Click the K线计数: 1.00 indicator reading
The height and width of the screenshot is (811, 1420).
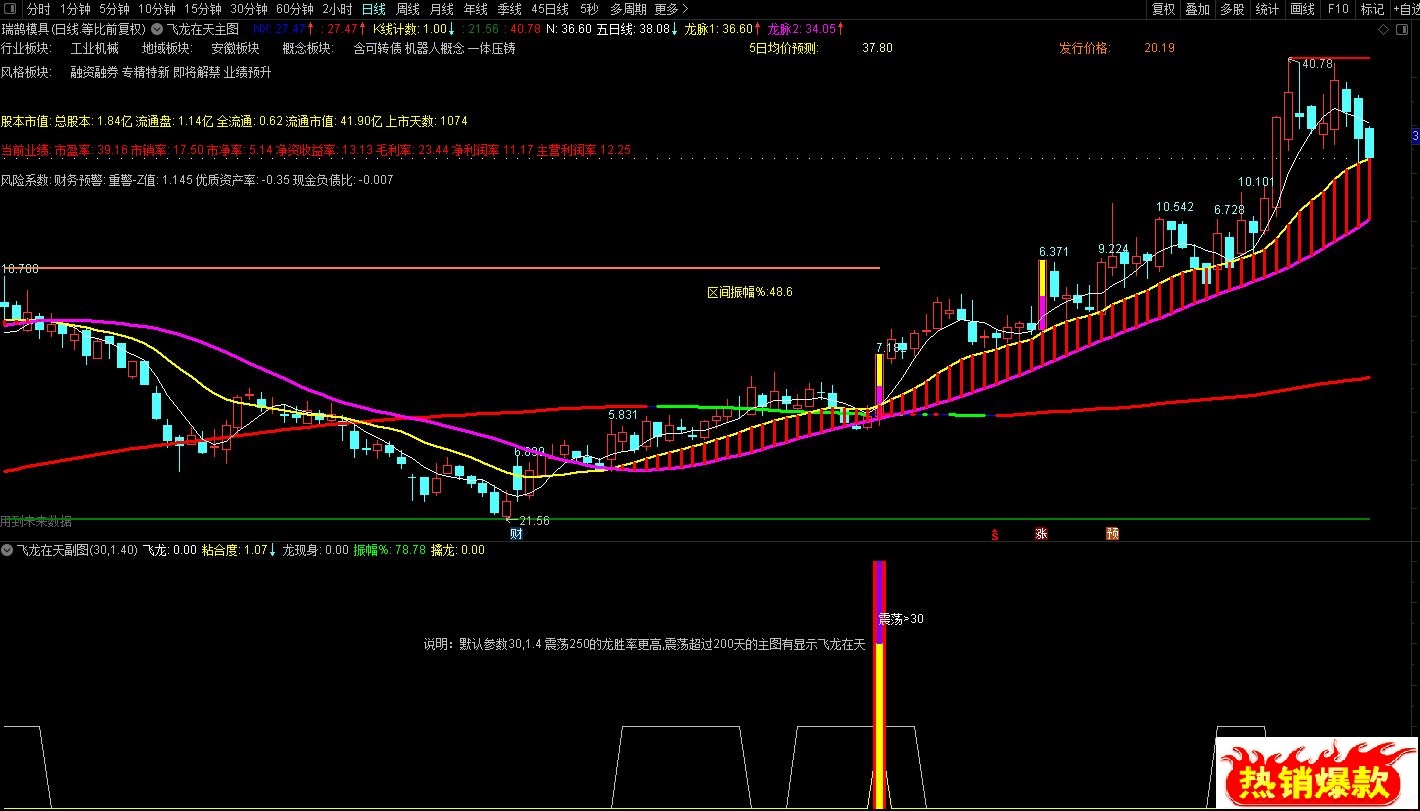coord(414,30)
